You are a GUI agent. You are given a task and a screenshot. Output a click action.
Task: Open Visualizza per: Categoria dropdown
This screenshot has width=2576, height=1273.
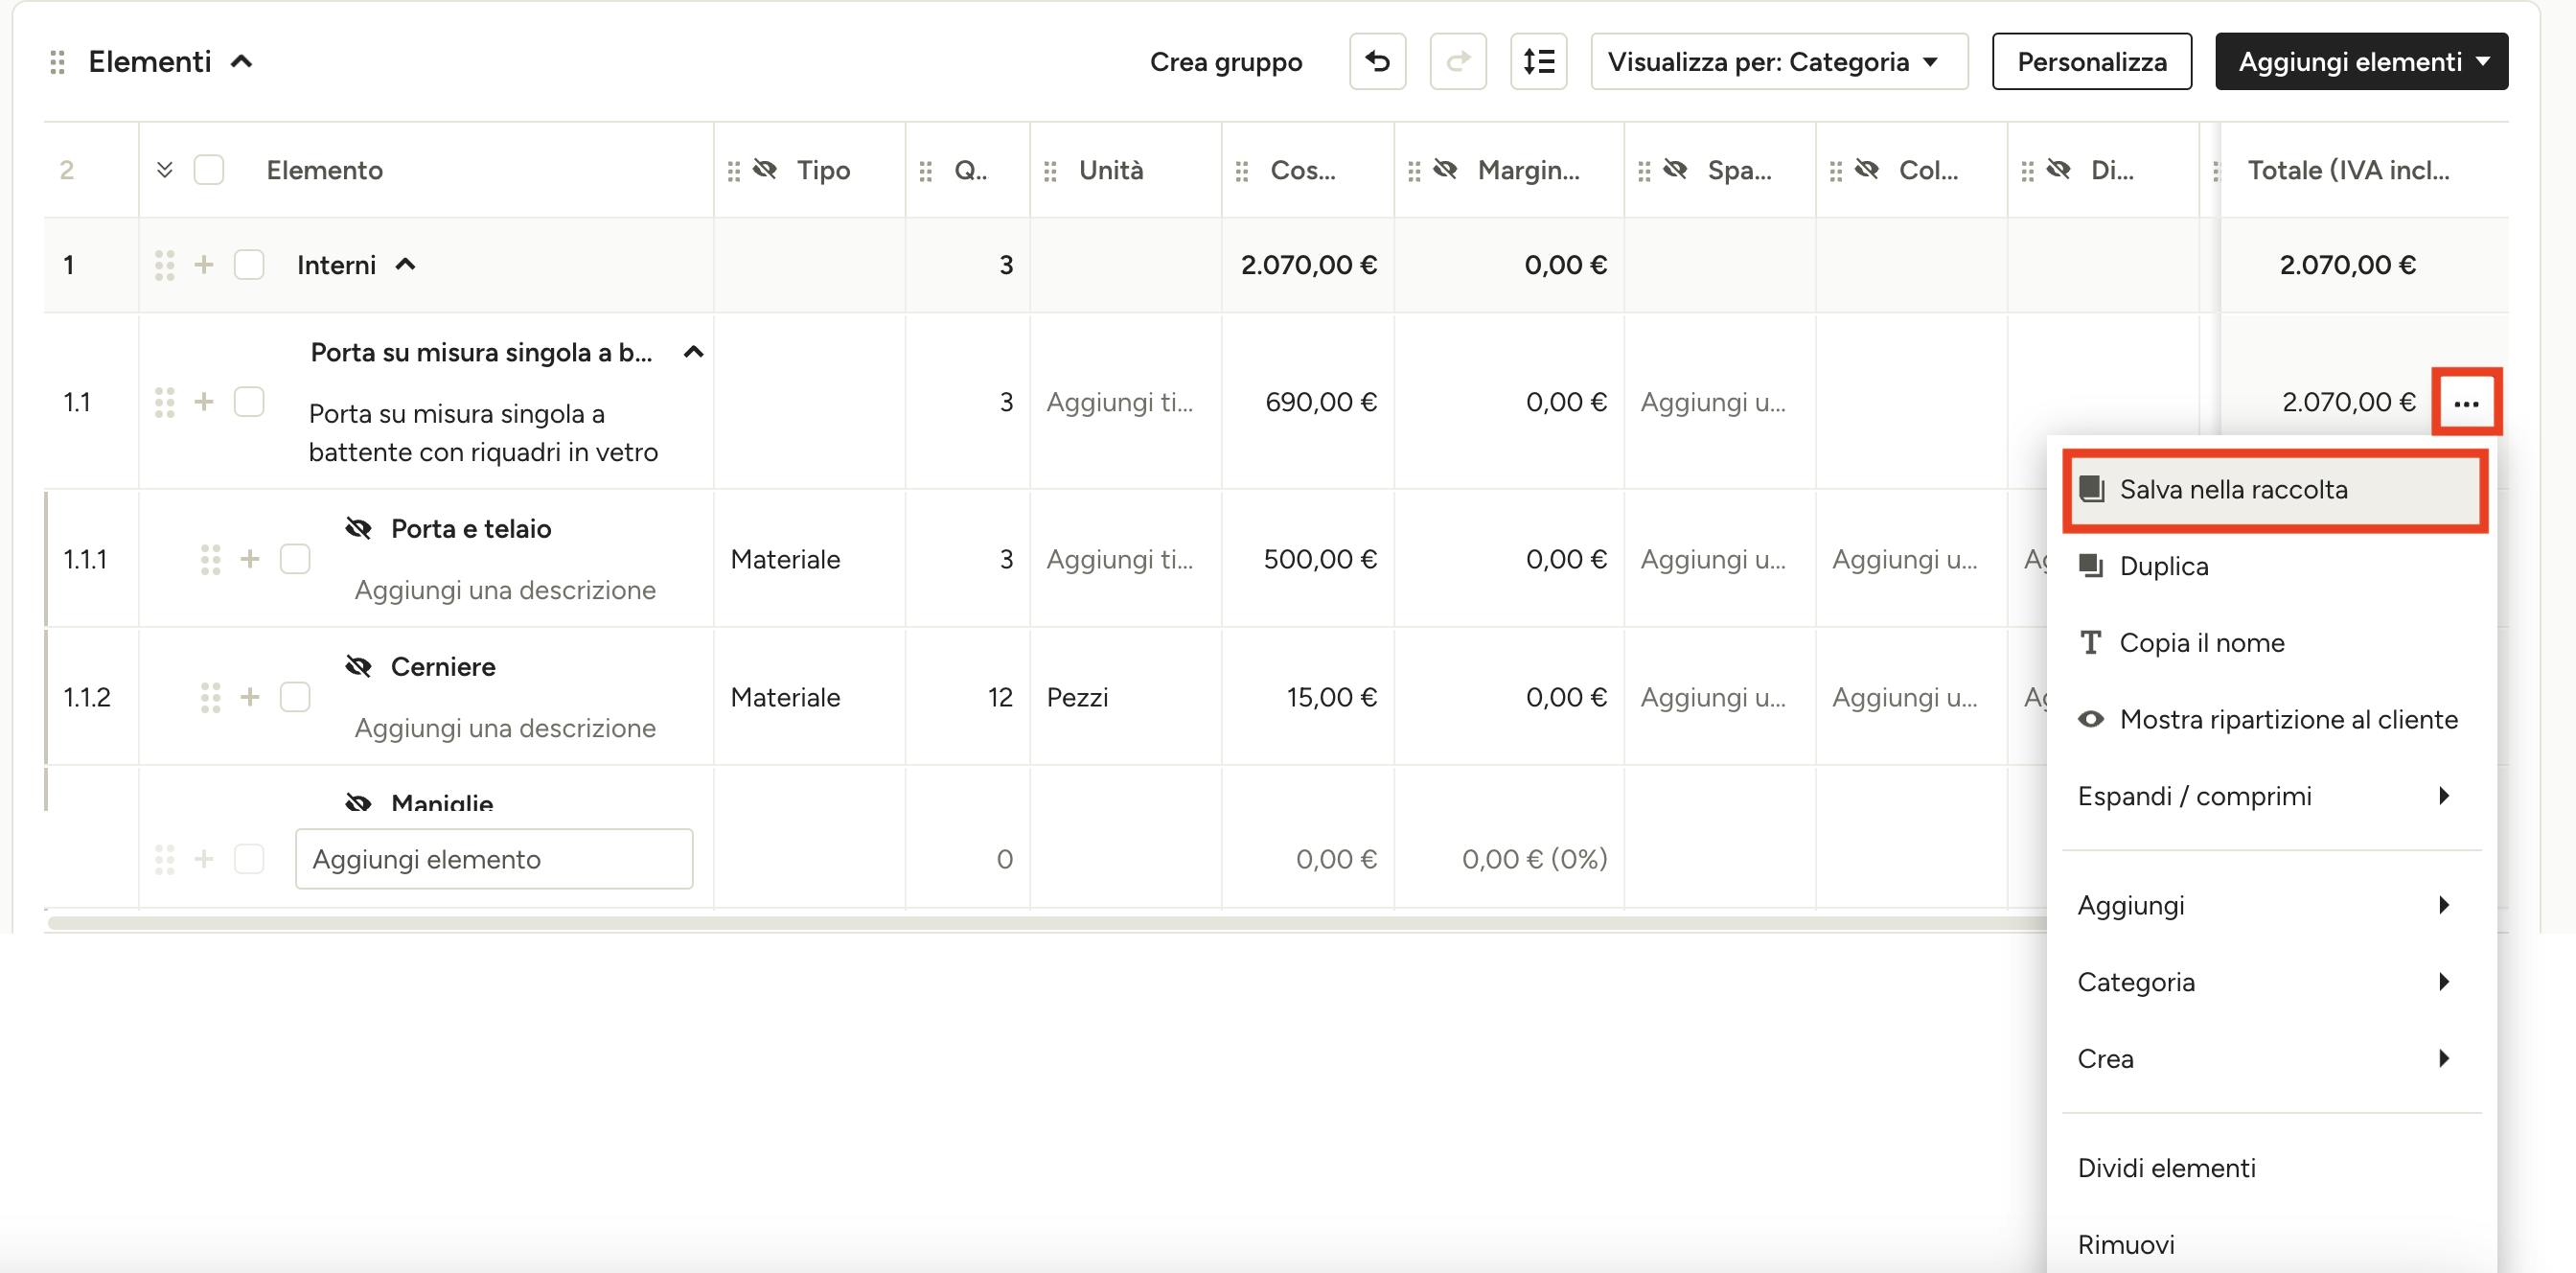(1779, 61)
